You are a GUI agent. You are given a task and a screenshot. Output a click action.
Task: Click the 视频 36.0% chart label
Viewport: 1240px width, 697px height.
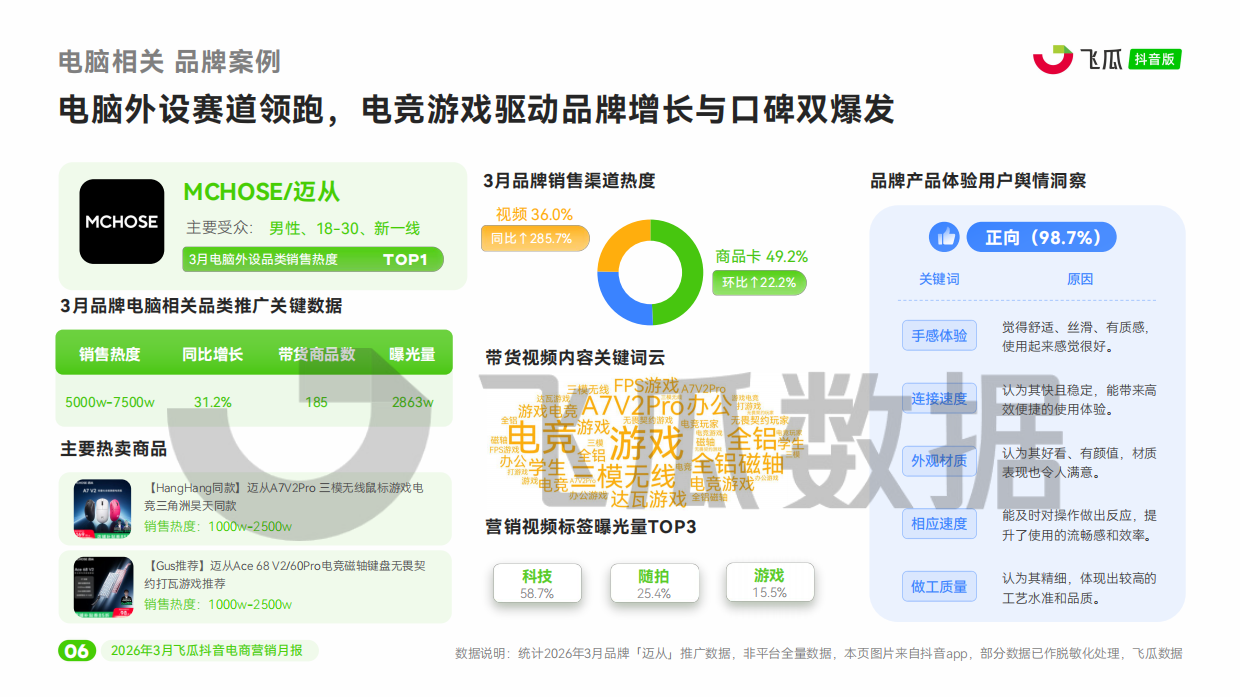(x=534, y=214)
